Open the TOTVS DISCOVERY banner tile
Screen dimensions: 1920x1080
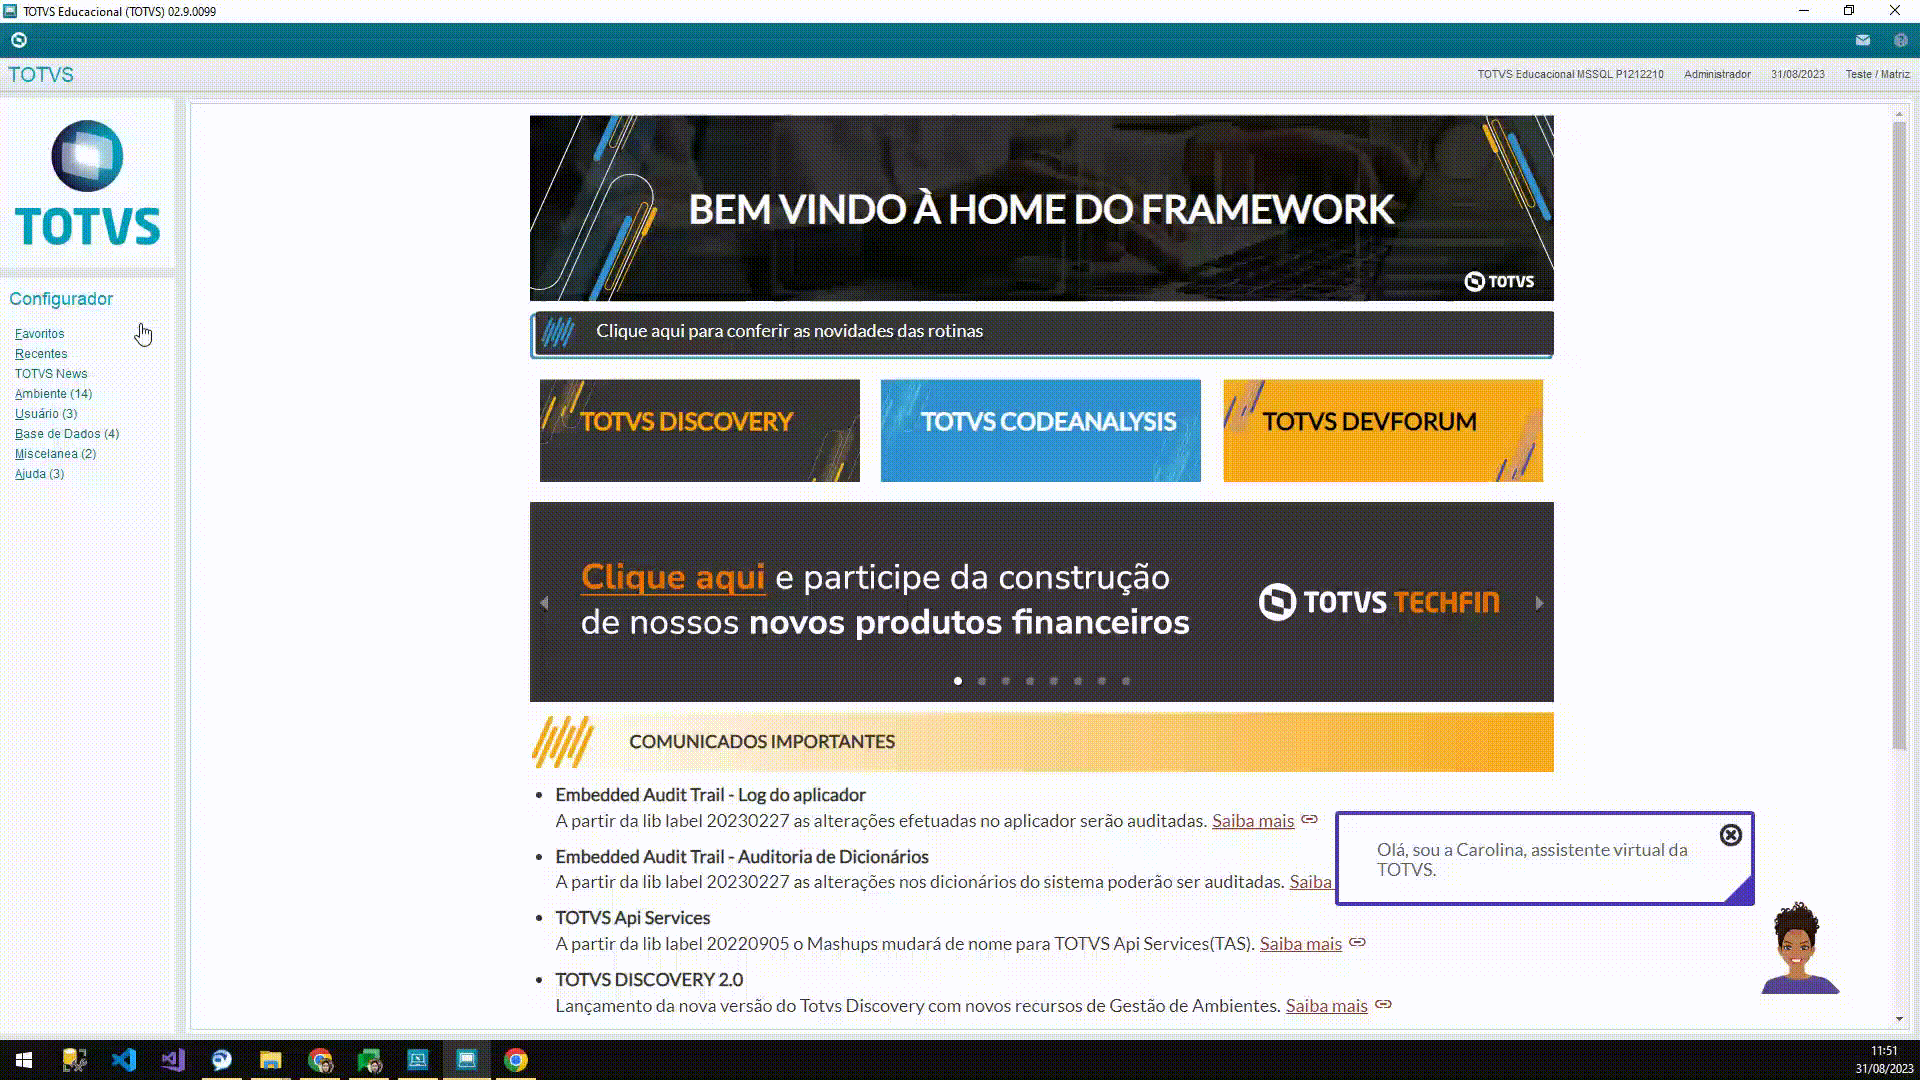coord(700,431)
